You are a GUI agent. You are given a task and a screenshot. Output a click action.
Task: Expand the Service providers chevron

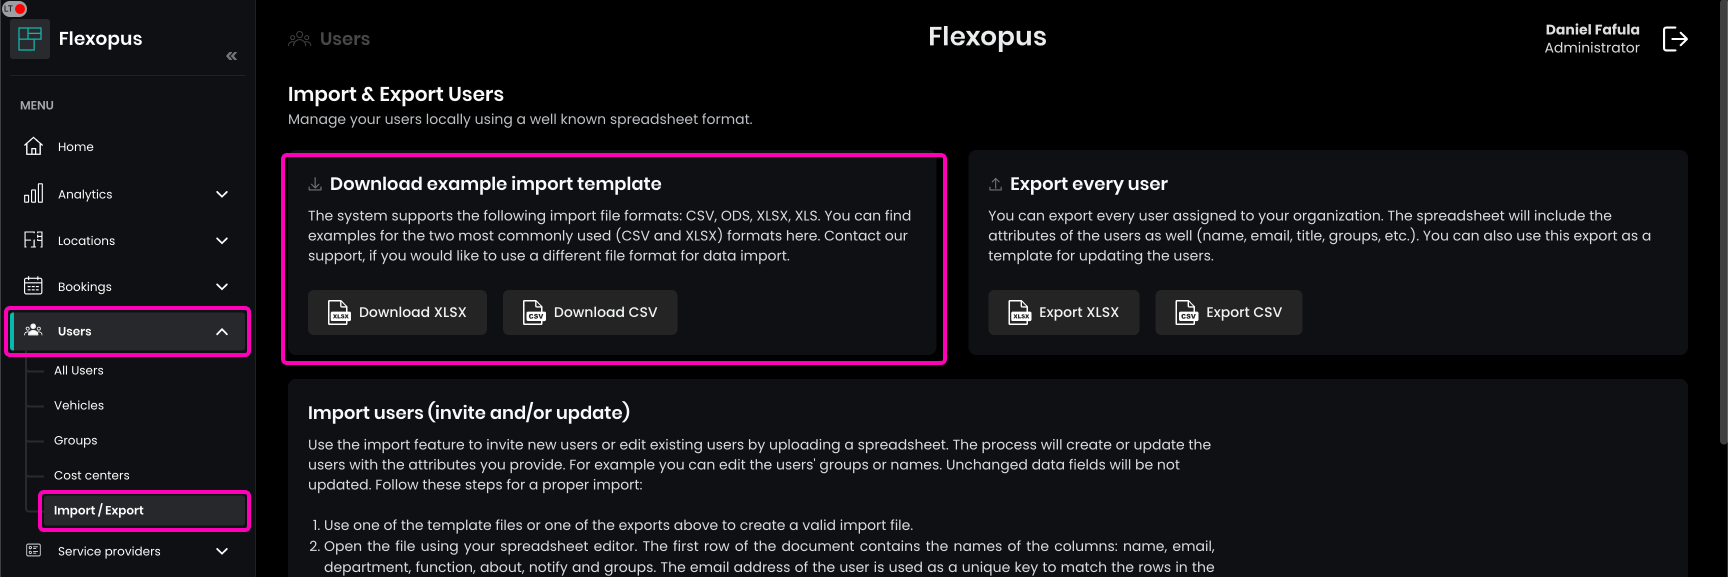(x=222, y=551)
